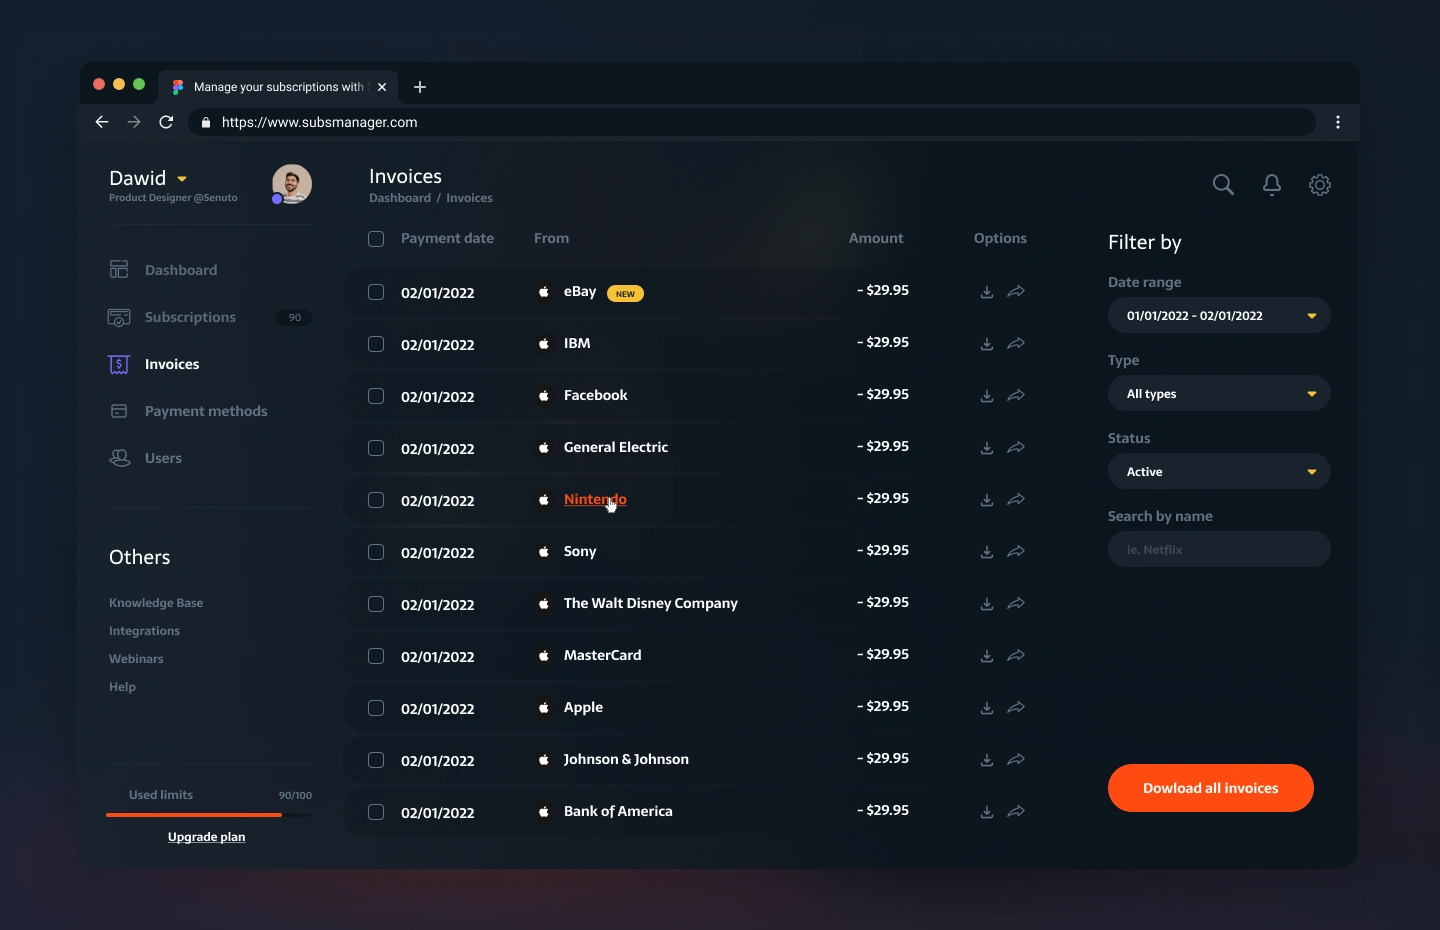This screenshot has width=1440, height=930.
Task: Expand the Dawid account menu arrow
Action: coord(182,179)
